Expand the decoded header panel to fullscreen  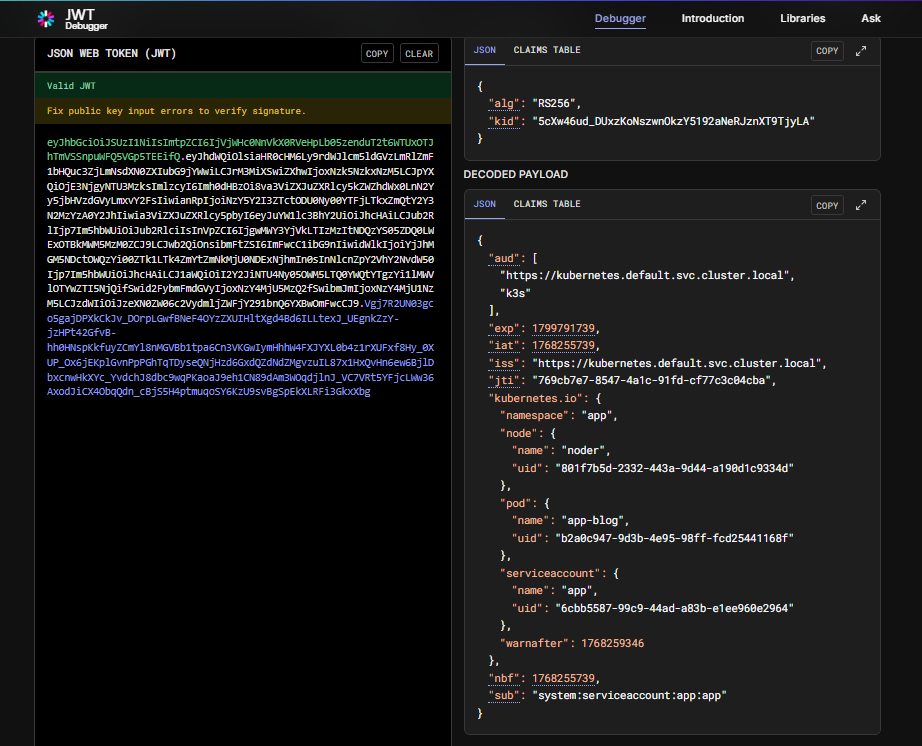[x=861, y=50]
